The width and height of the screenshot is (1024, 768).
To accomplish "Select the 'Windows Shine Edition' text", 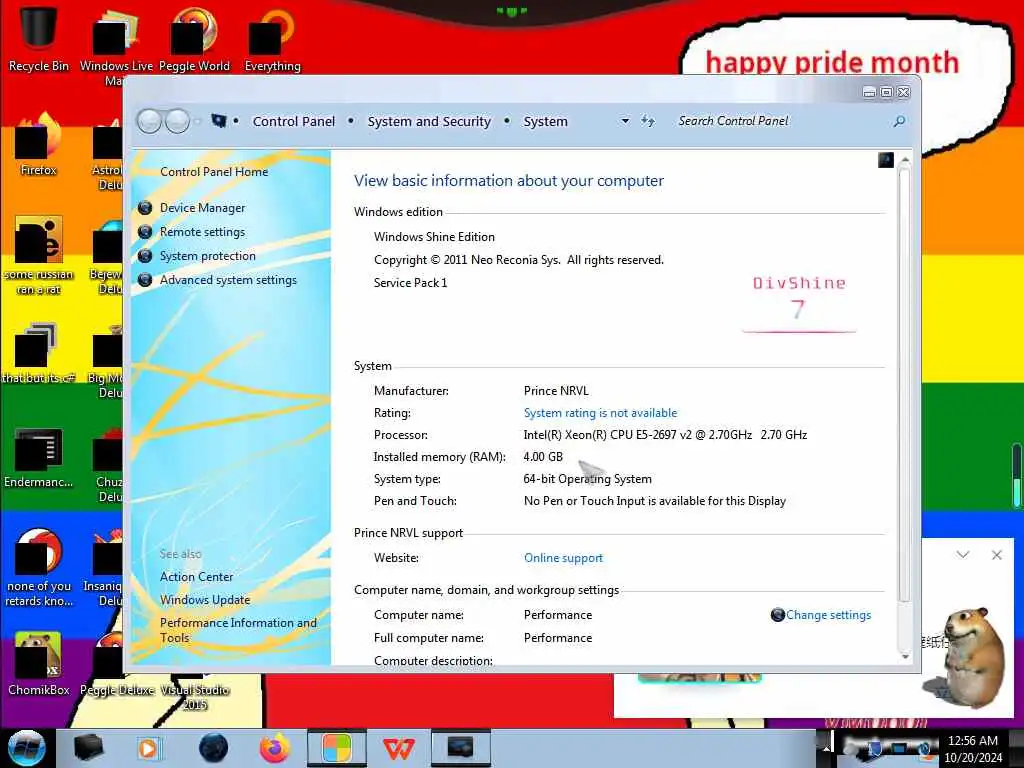I will (434, 237).
